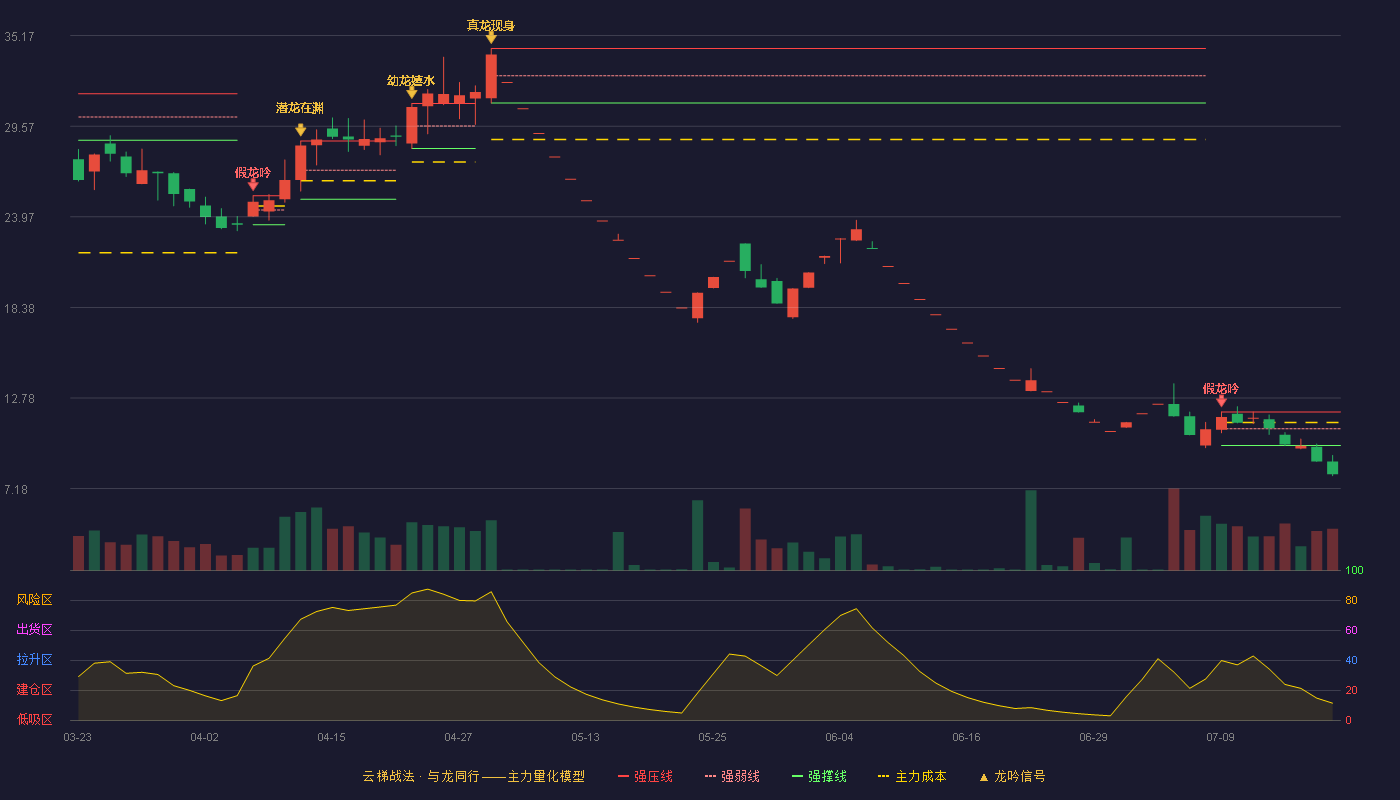Click the 假龙吟 red arrow near 07-09
Image resolution: width=1400 pixels, height=800 pixels.
tap(1221, 400)
